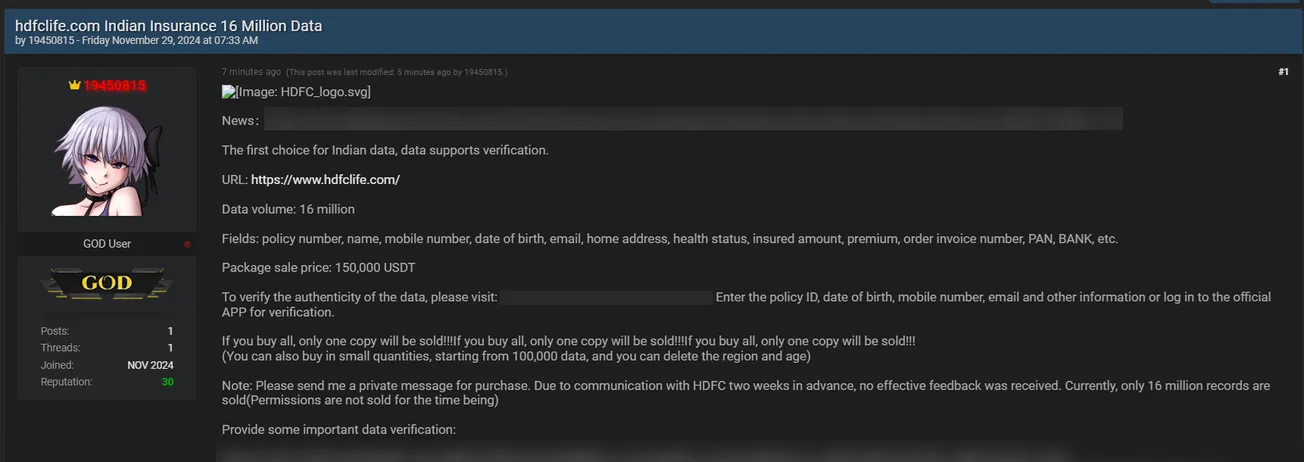View the green reputation score of 30
The height and width of the screenshot is (462, 1304).
tap(167, 382)
